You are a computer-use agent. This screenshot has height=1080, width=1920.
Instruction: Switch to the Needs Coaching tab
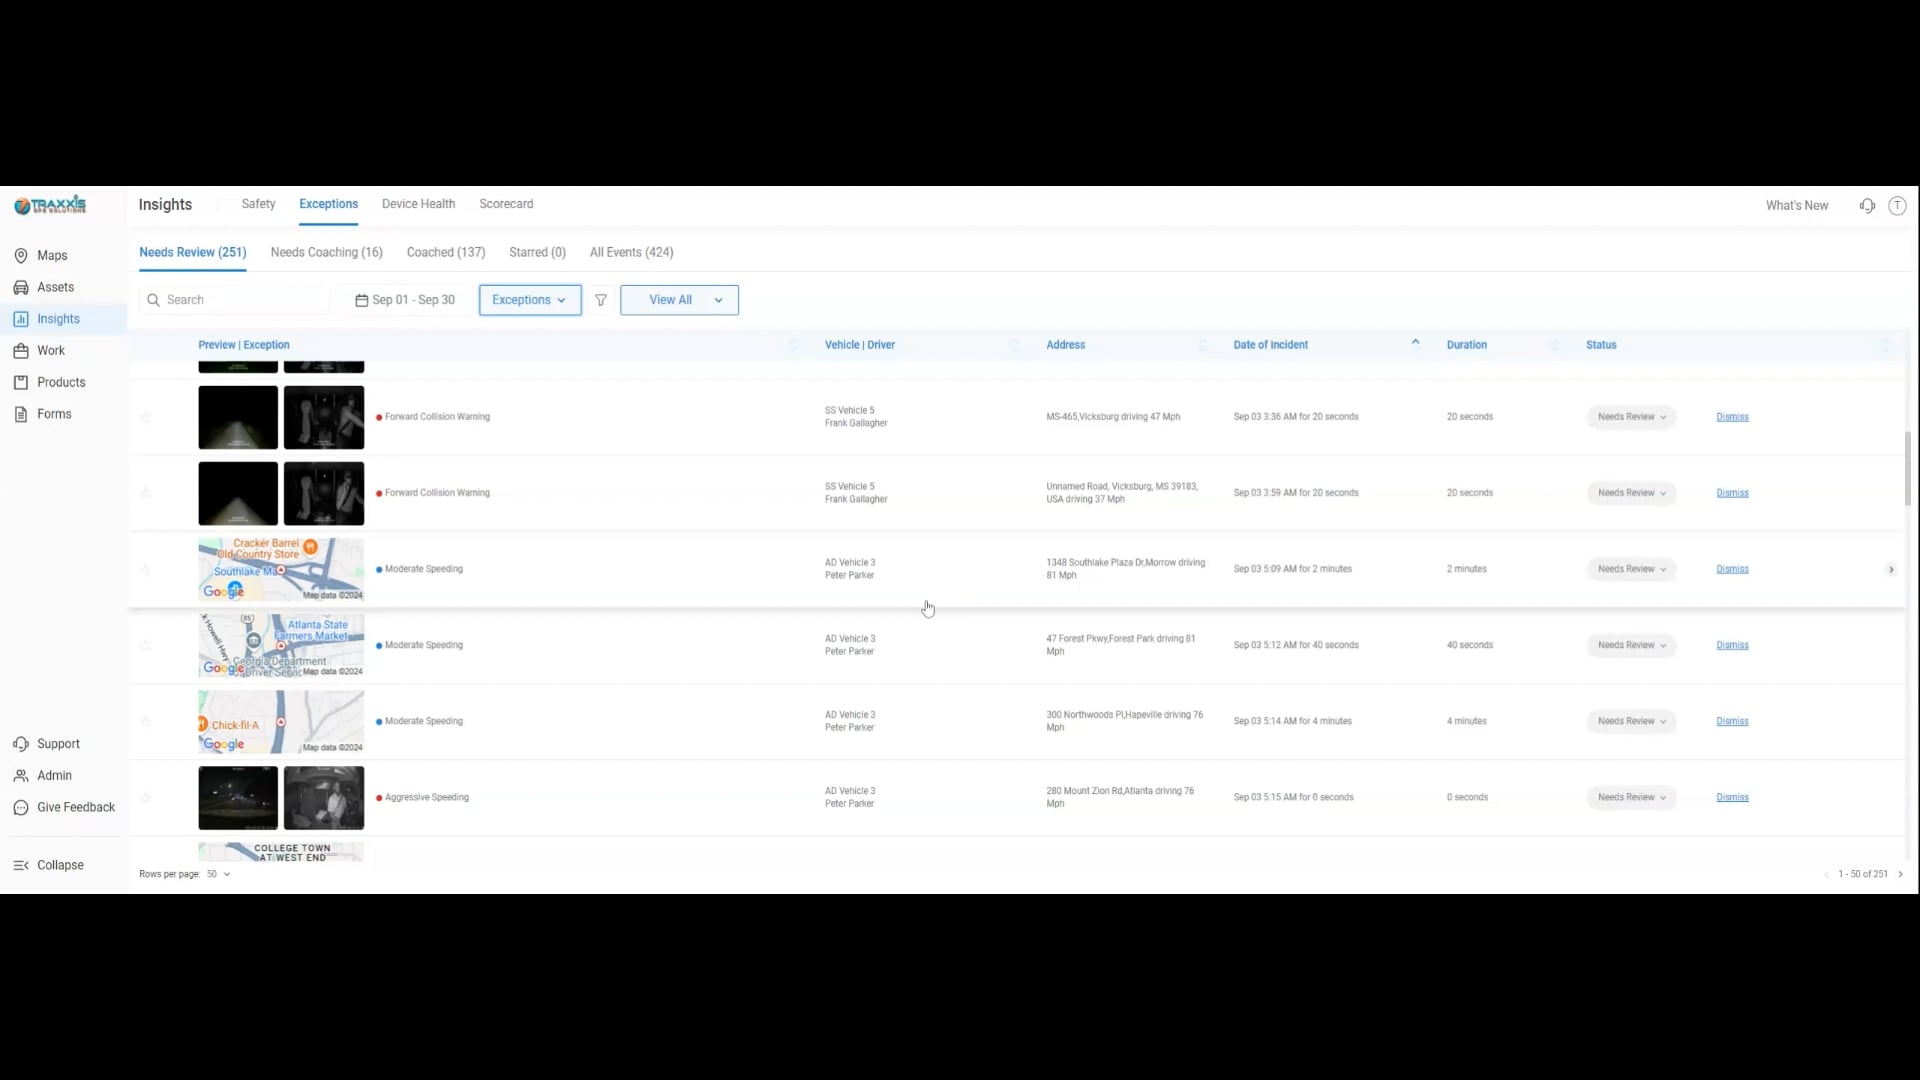pyautogui.click(x=326, y=253)
